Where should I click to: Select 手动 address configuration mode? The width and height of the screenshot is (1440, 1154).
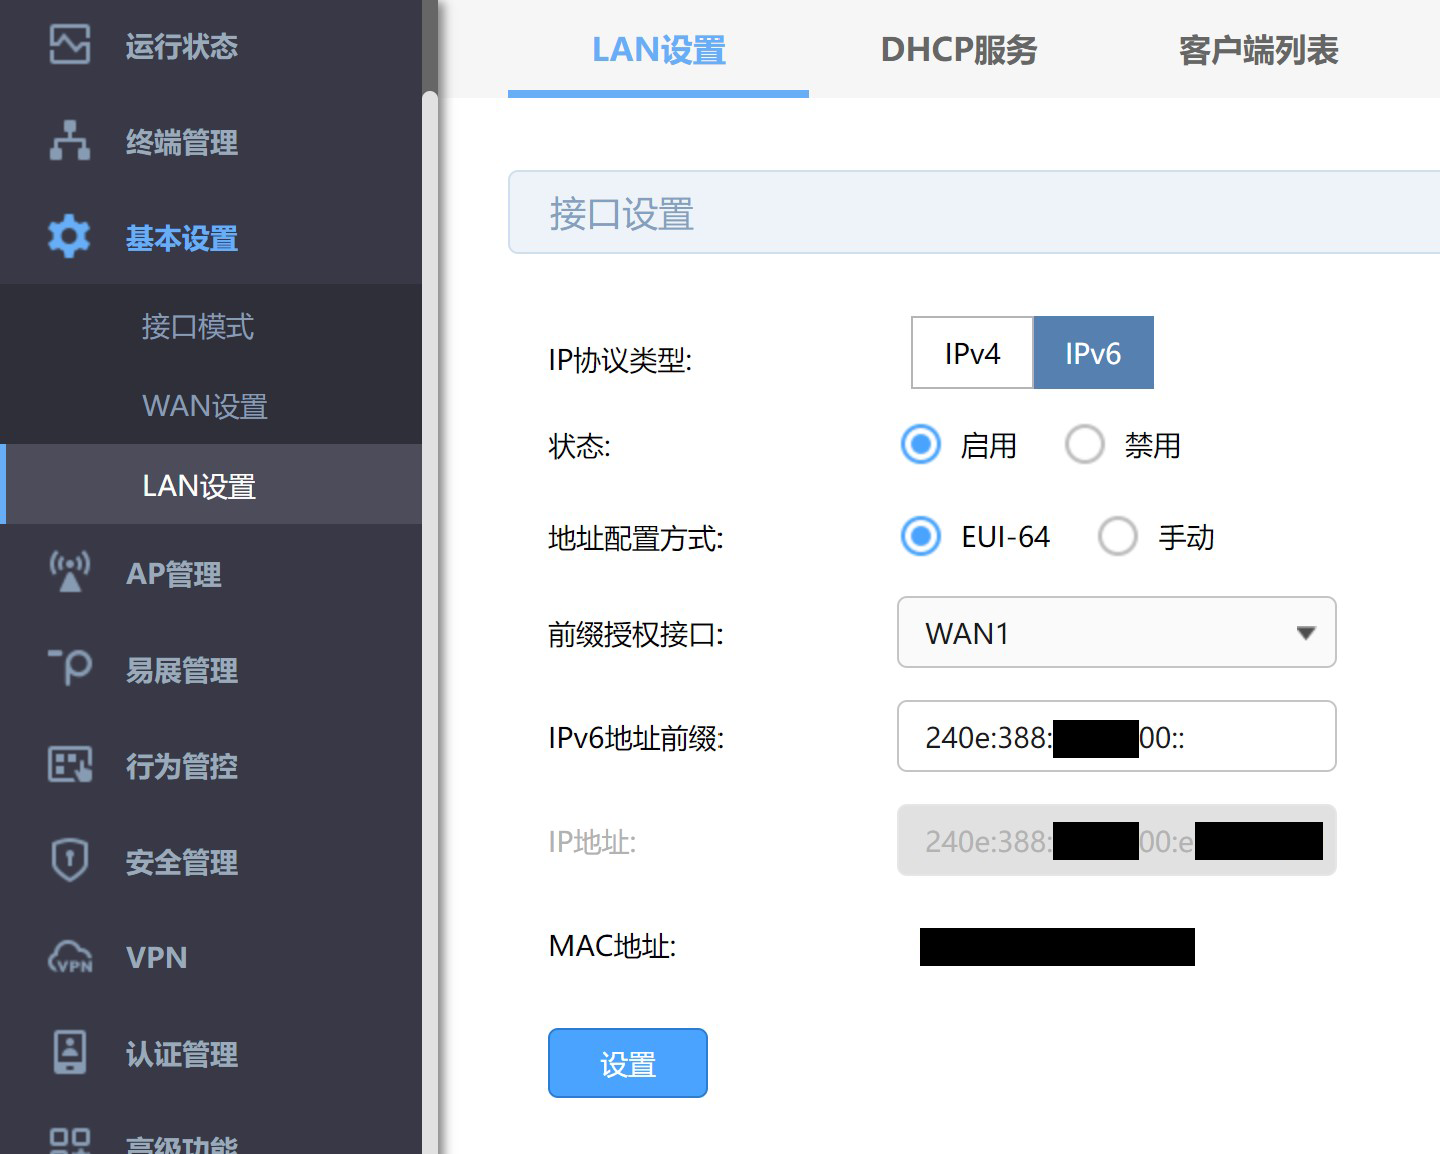(1118, 536)
